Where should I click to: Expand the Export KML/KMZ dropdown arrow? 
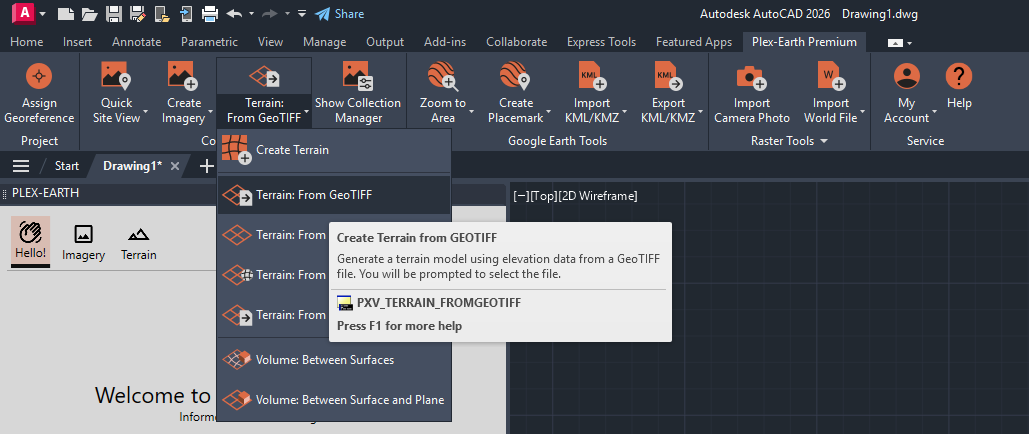(x=700, y=112)
